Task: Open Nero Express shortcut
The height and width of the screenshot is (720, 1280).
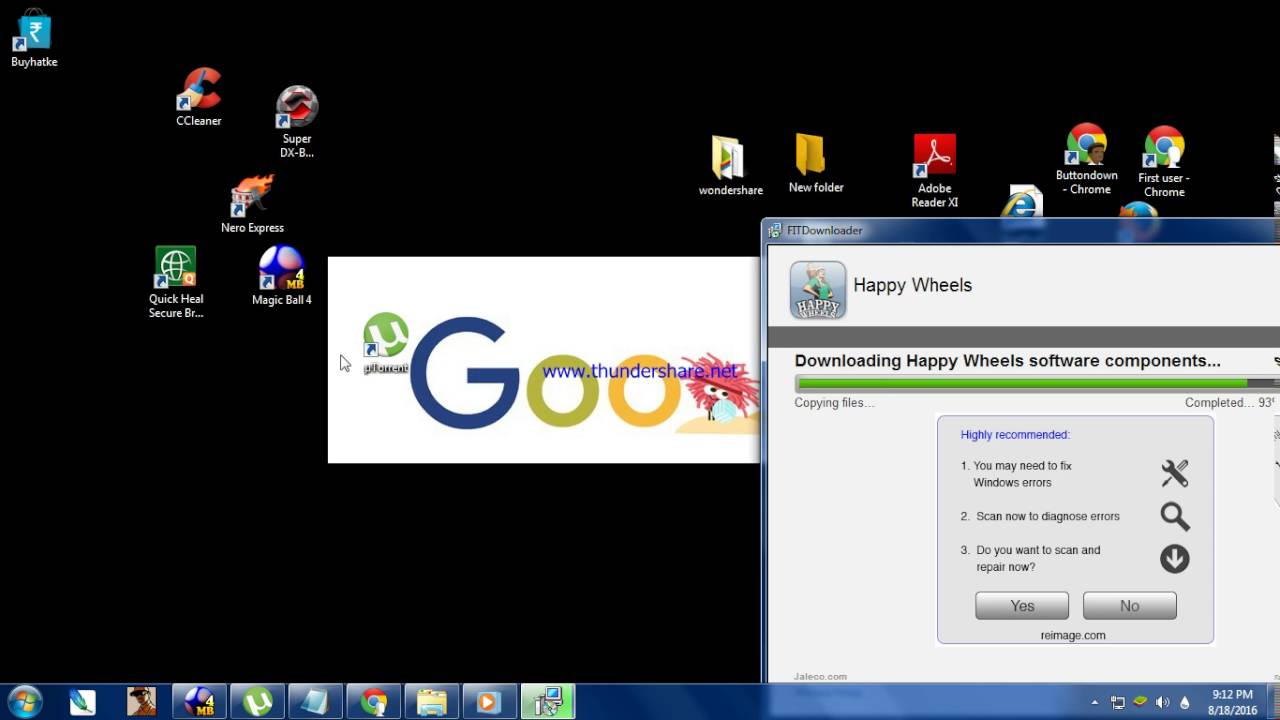Action: [252, 204]
